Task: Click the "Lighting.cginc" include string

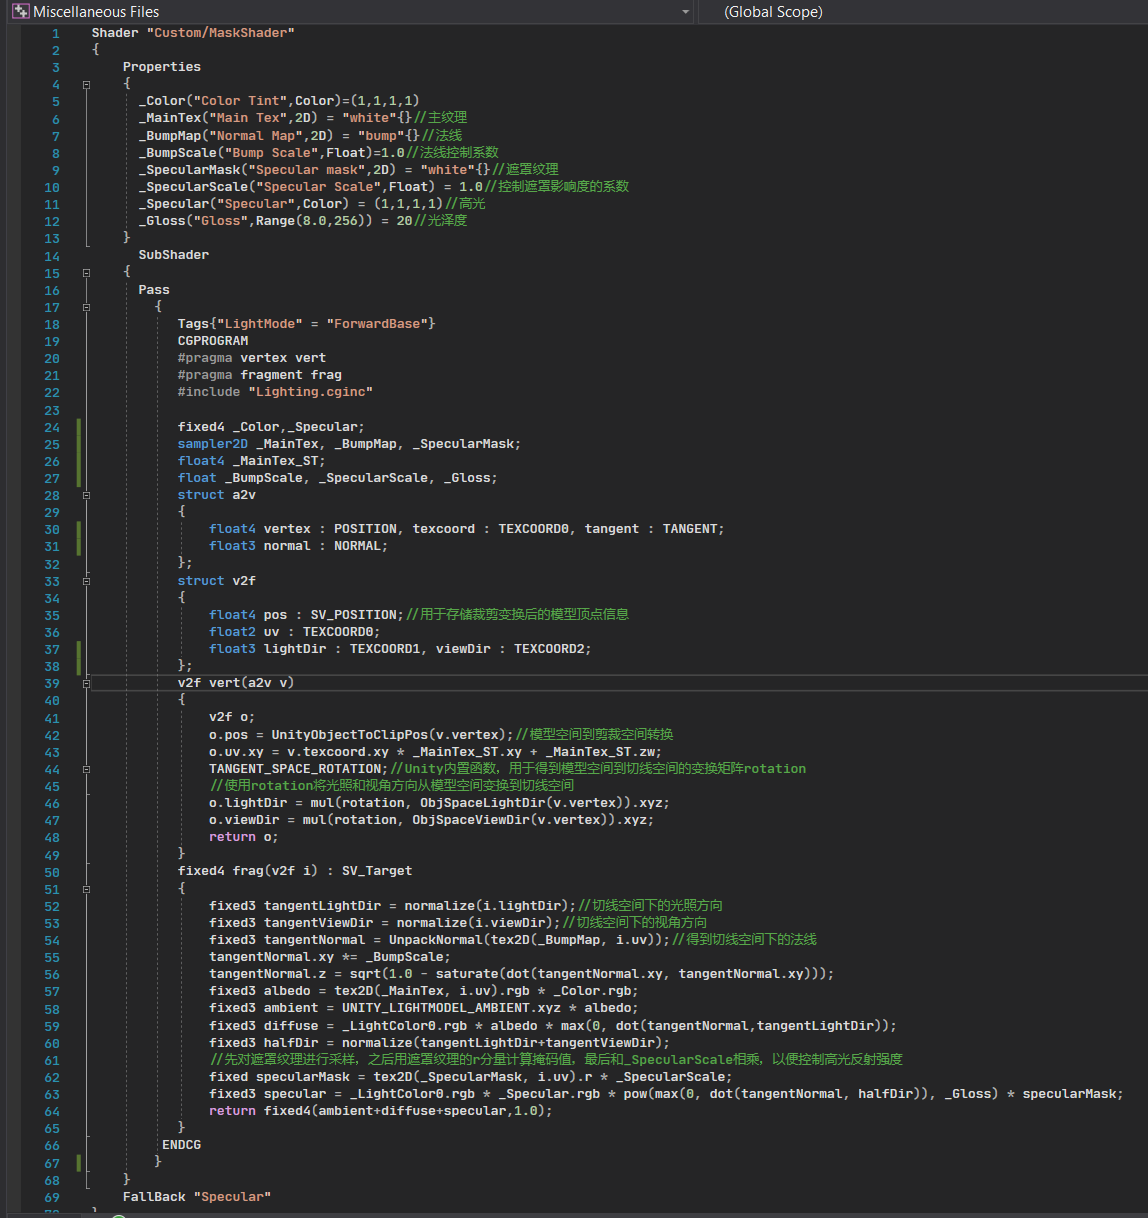Action: [x=310, y=392]
